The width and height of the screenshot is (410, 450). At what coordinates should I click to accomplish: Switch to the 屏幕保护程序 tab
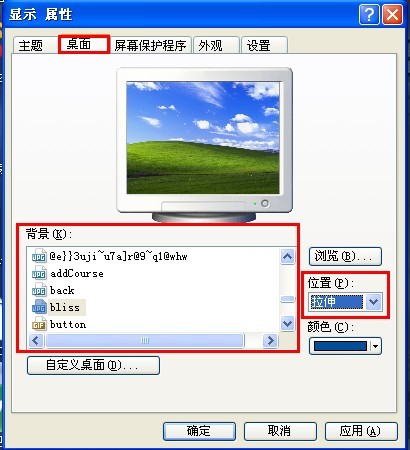(150, 45)
